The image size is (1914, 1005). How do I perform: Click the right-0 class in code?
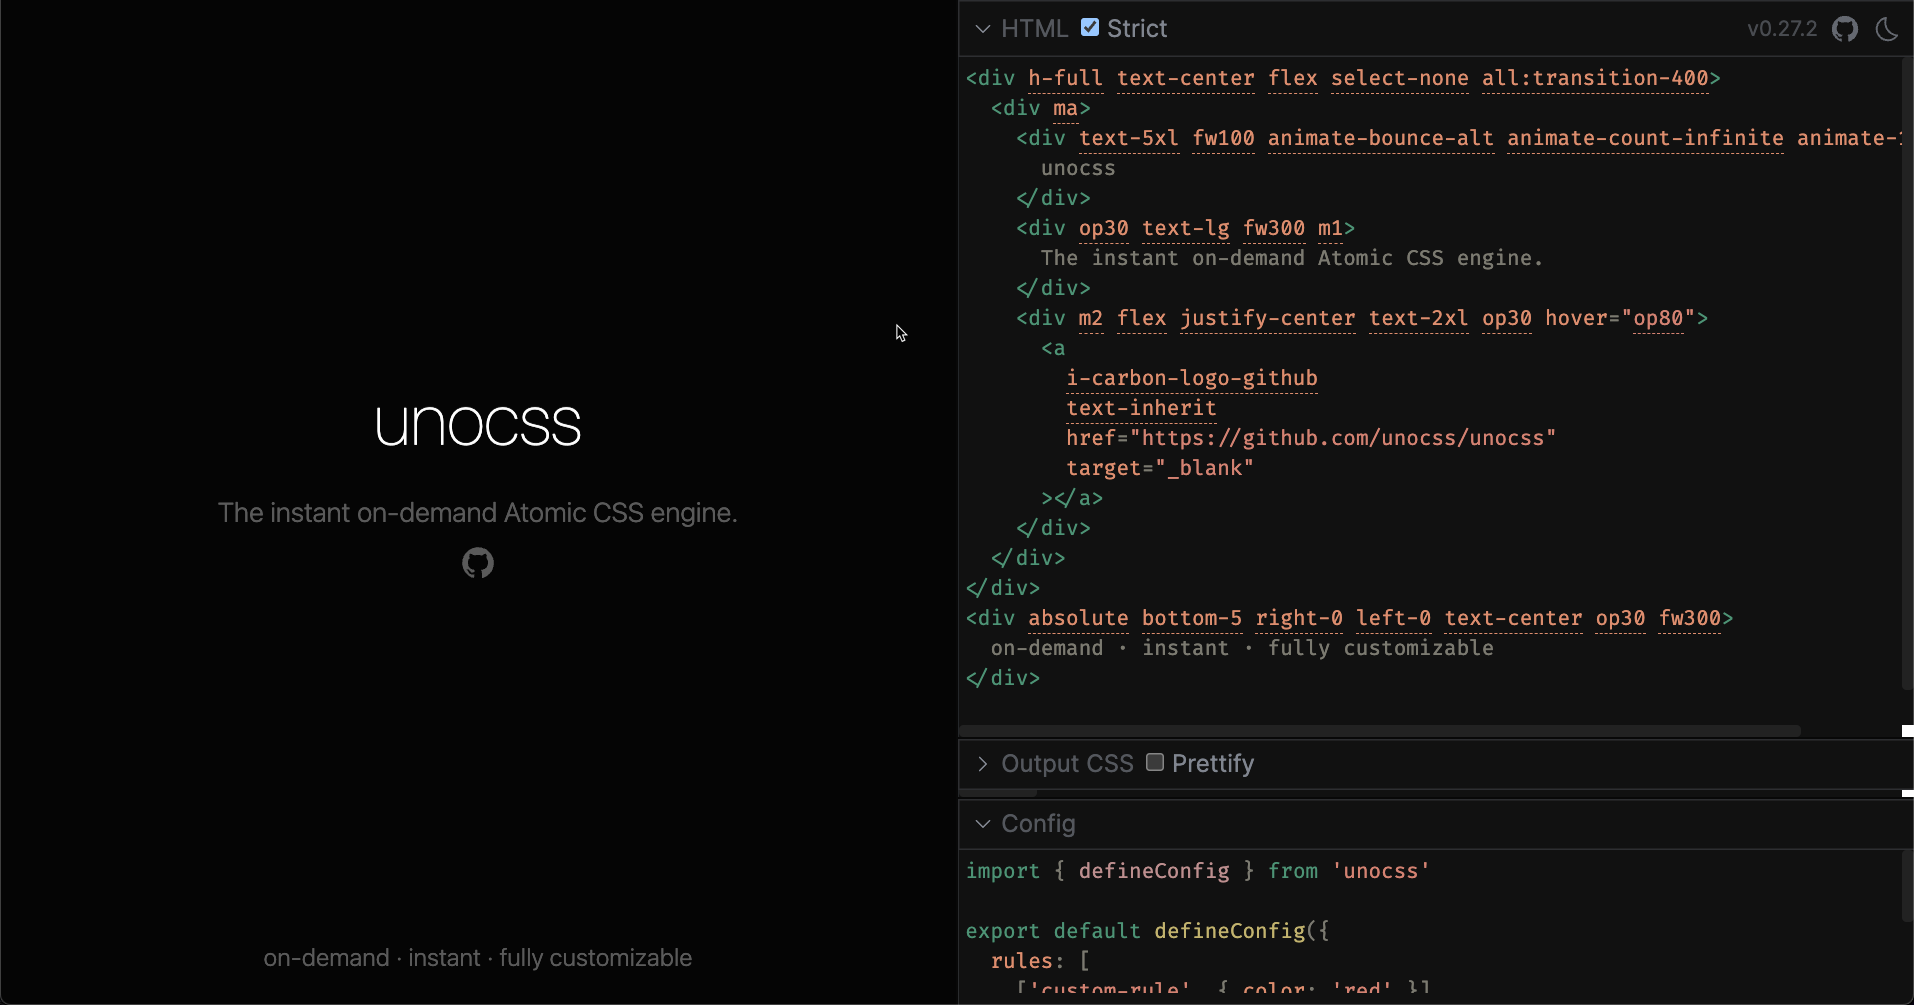pos(1299,618)
